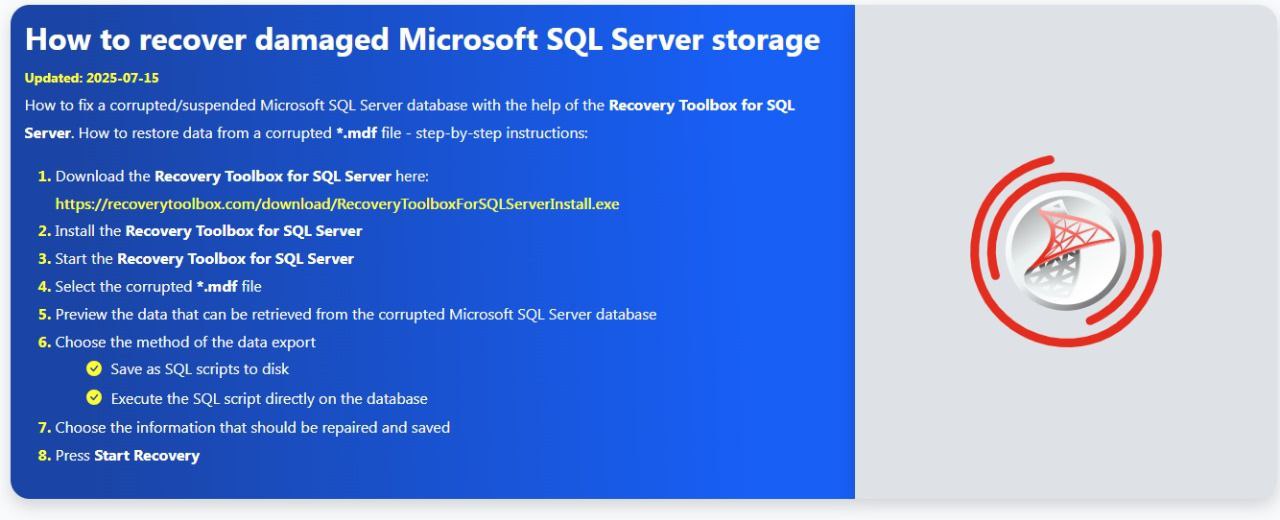Select step 3 Start the Recovery Toolbox
This screenshot has height=520, width=1280.
(x=204, y=258)
